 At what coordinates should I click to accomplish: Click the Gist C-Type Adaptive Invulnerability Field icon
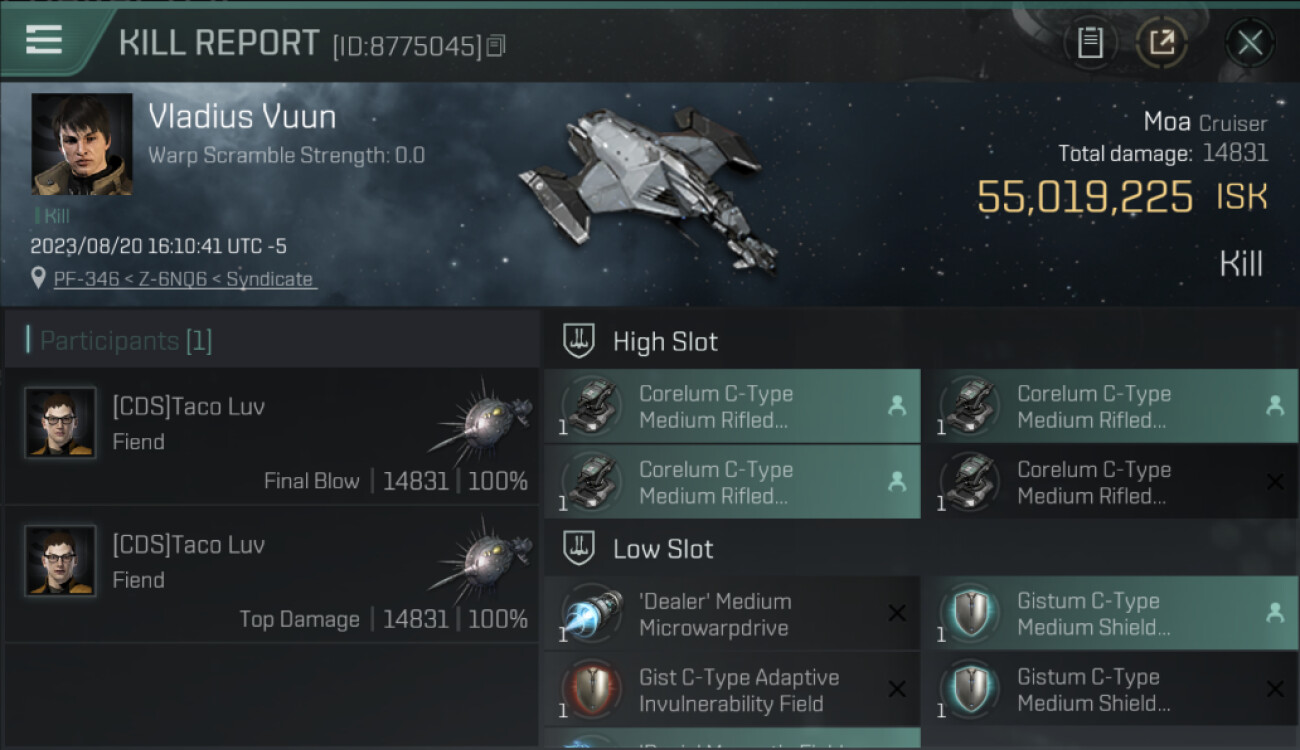tap(591, 690)
